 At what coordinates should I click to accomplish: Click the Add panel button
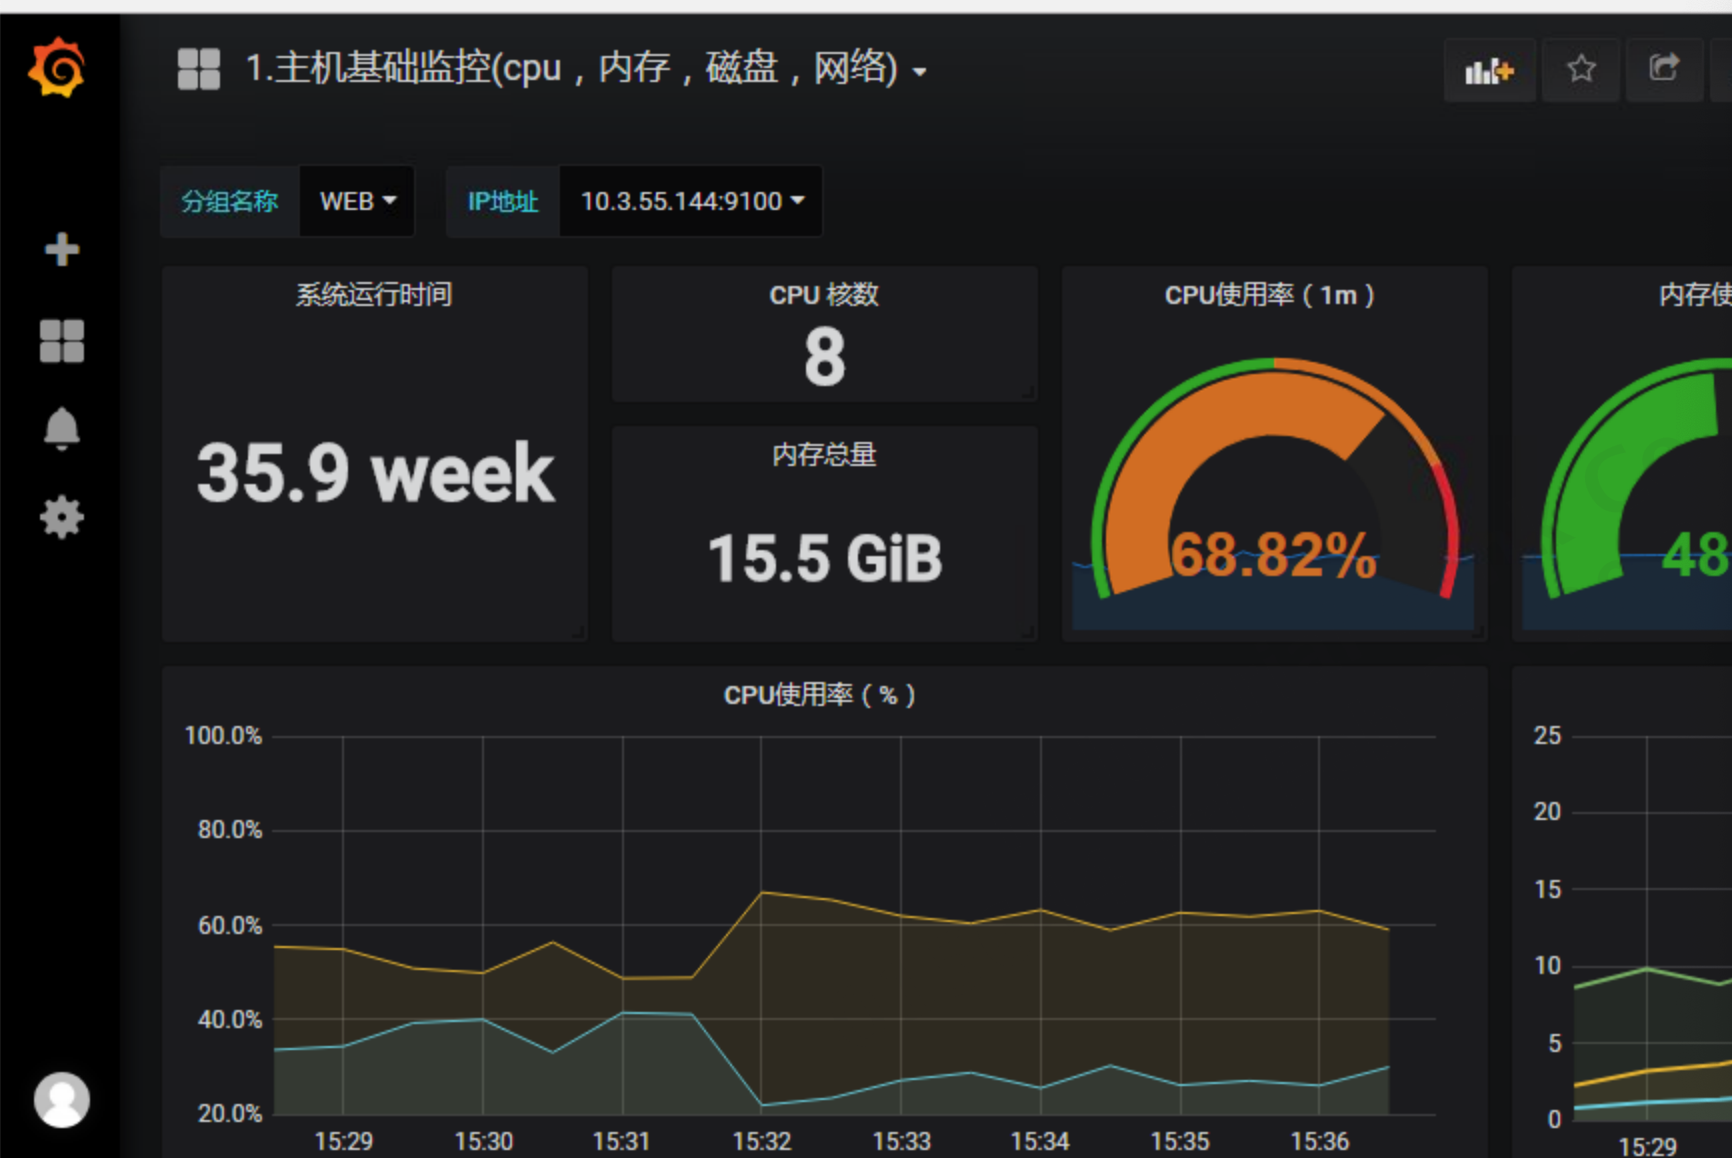(x=1489, y=70)
